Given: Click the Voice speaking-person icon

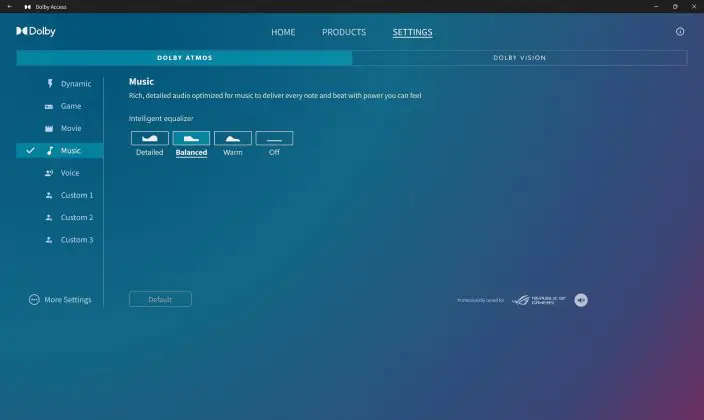Looking at the screenshot, I should [49, 173].
